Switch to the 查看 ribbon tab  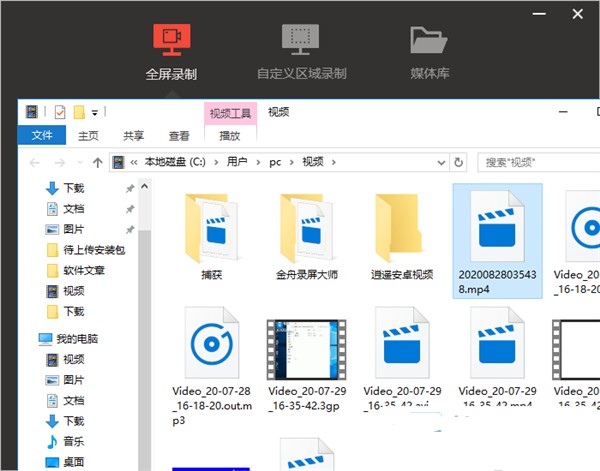click(179, 136)
